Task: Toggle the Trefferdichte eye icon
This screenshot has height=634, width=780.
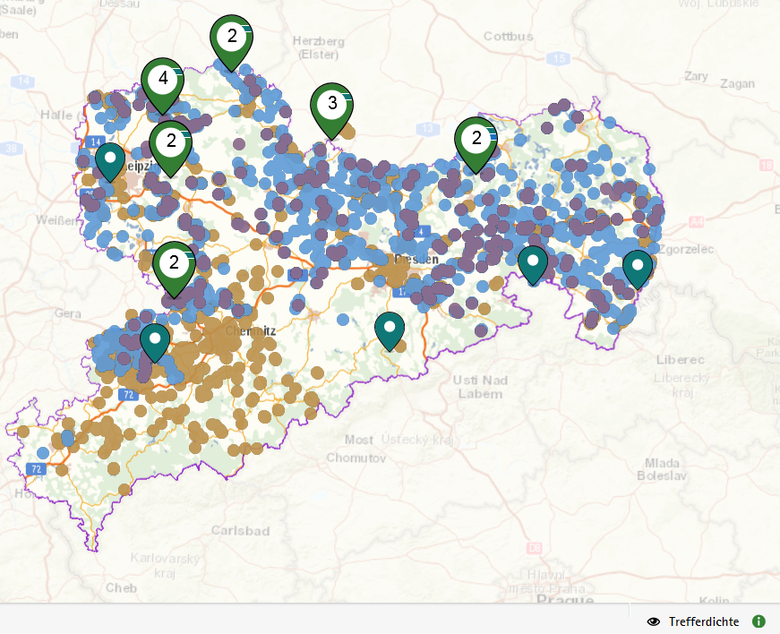Action: pos(654,621)
